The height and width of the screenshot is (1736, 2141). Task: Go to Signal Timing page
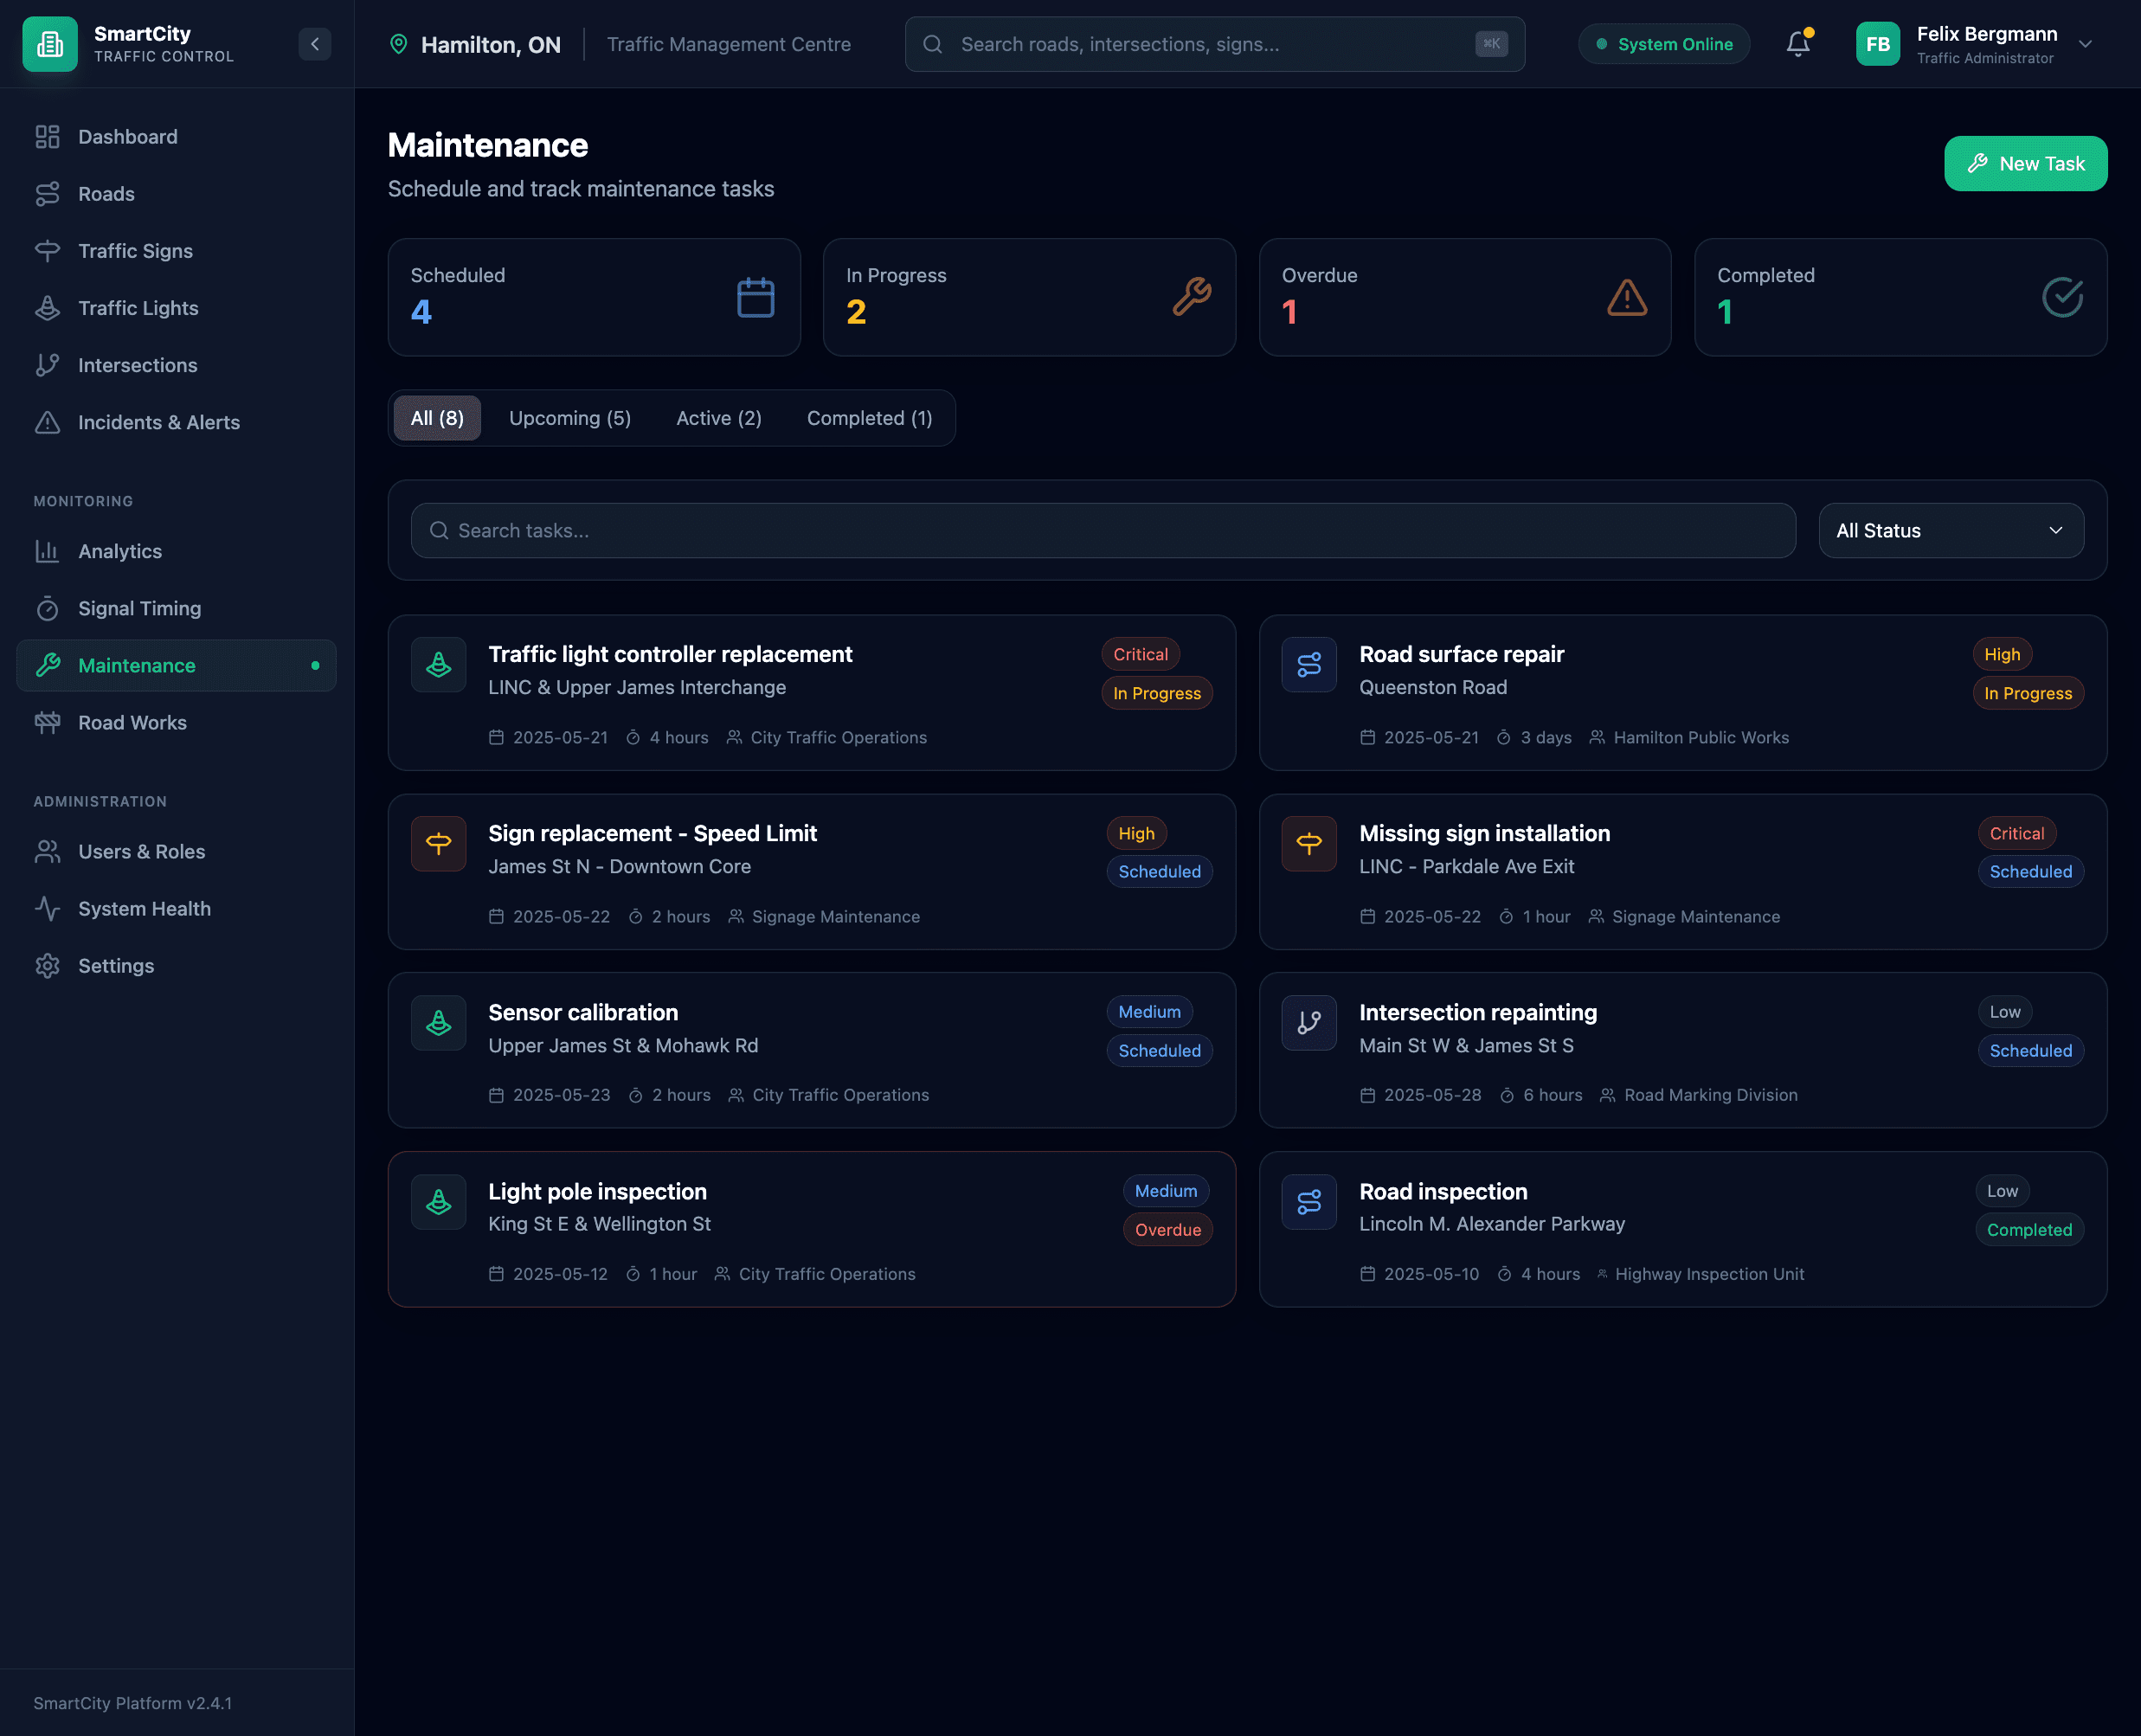click(139, 608)
